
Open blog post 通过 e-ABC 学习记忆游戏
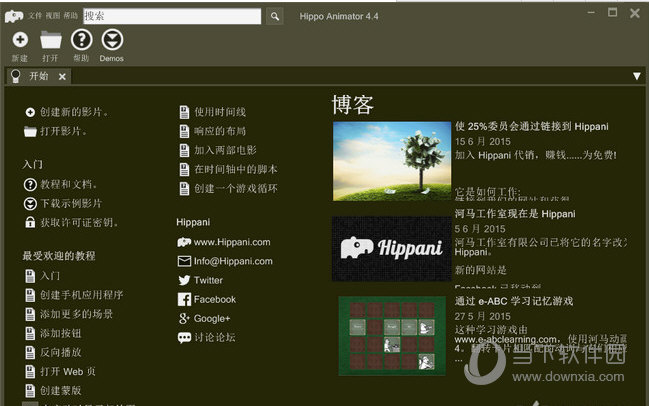coord(514,301)
